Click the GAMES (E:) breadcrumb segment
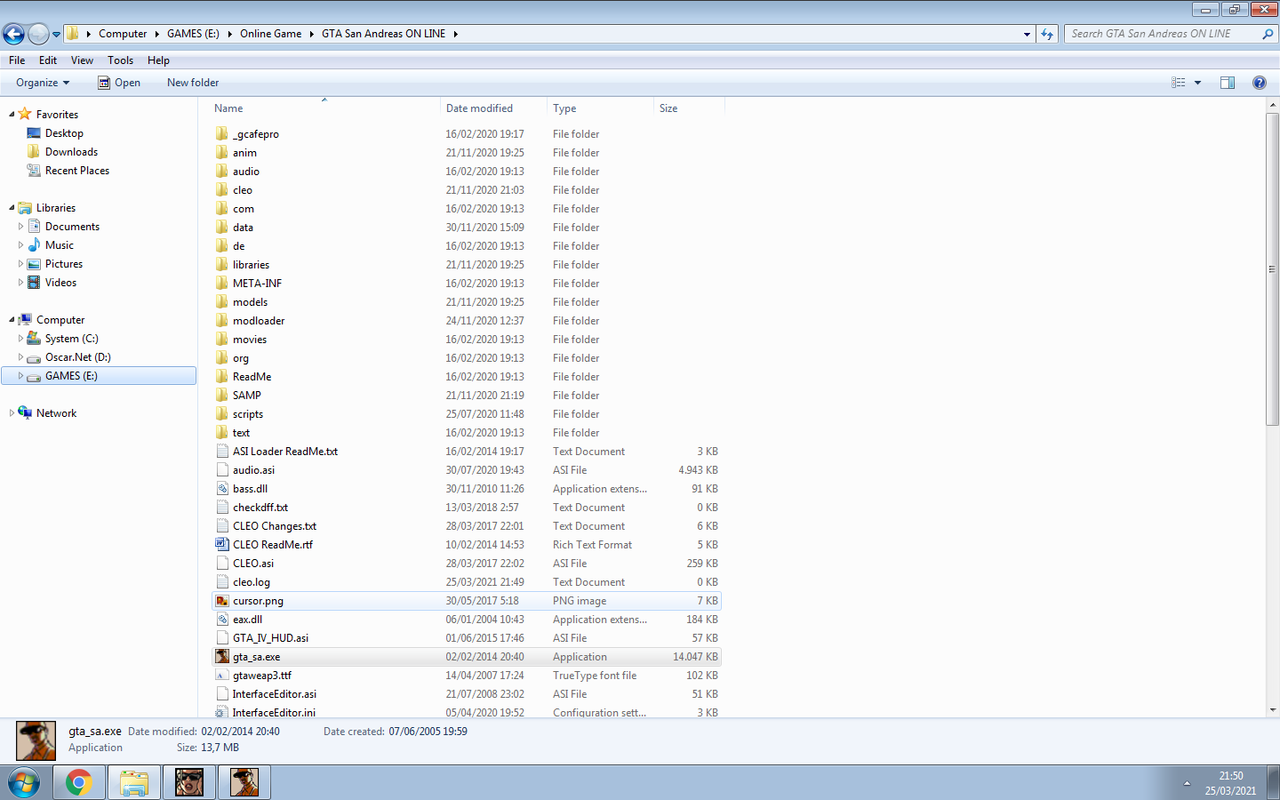The width and height of the screenshot is (1280, 800). point(193,34)
